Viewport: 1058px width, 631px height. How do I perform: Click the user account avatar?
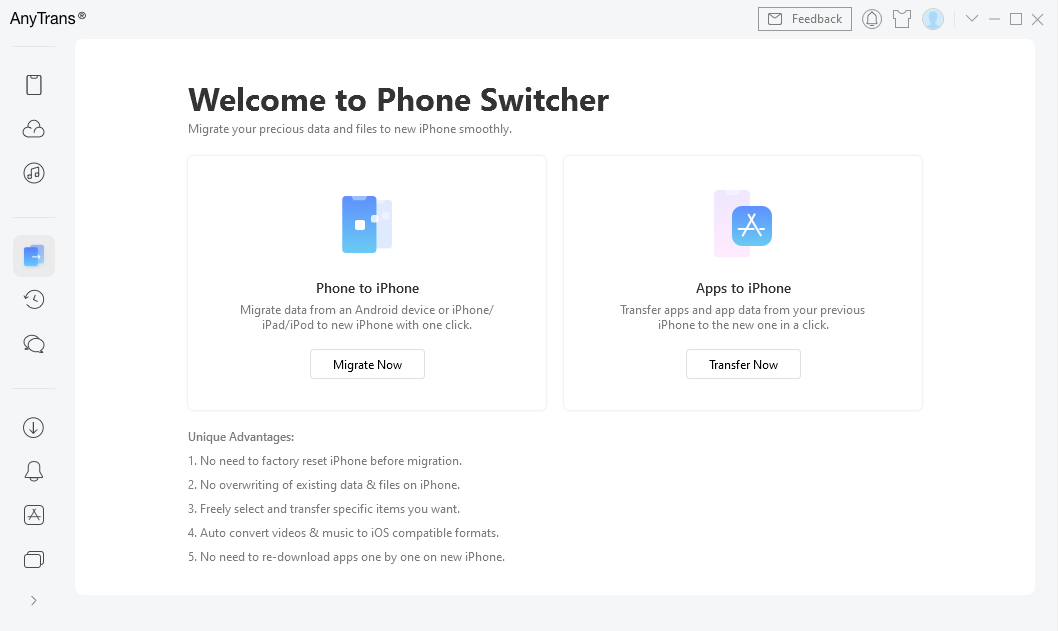(933, 19)
